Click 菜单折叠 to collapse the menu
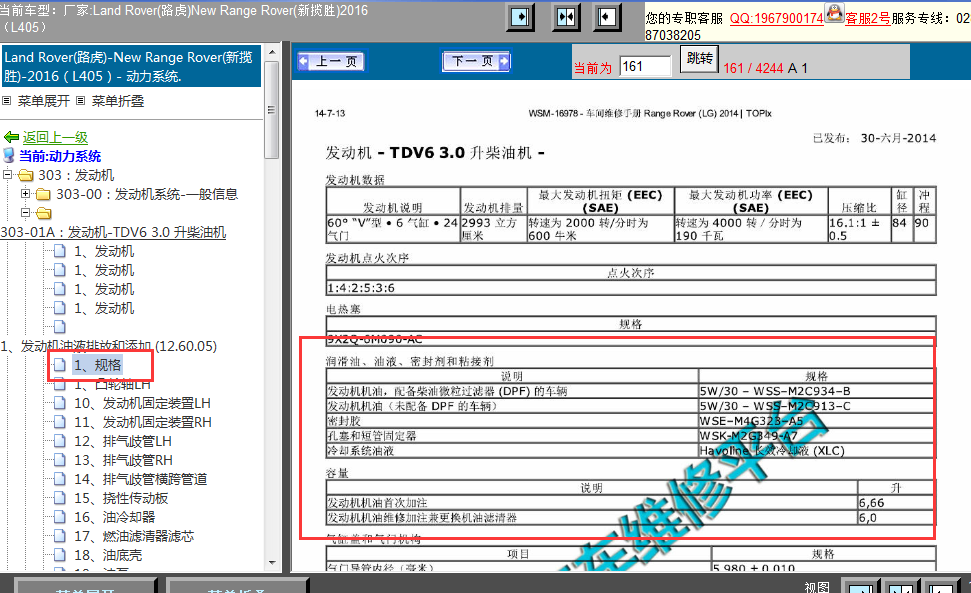971x593 pixels. pyautogui.click(x=118, y=101)
